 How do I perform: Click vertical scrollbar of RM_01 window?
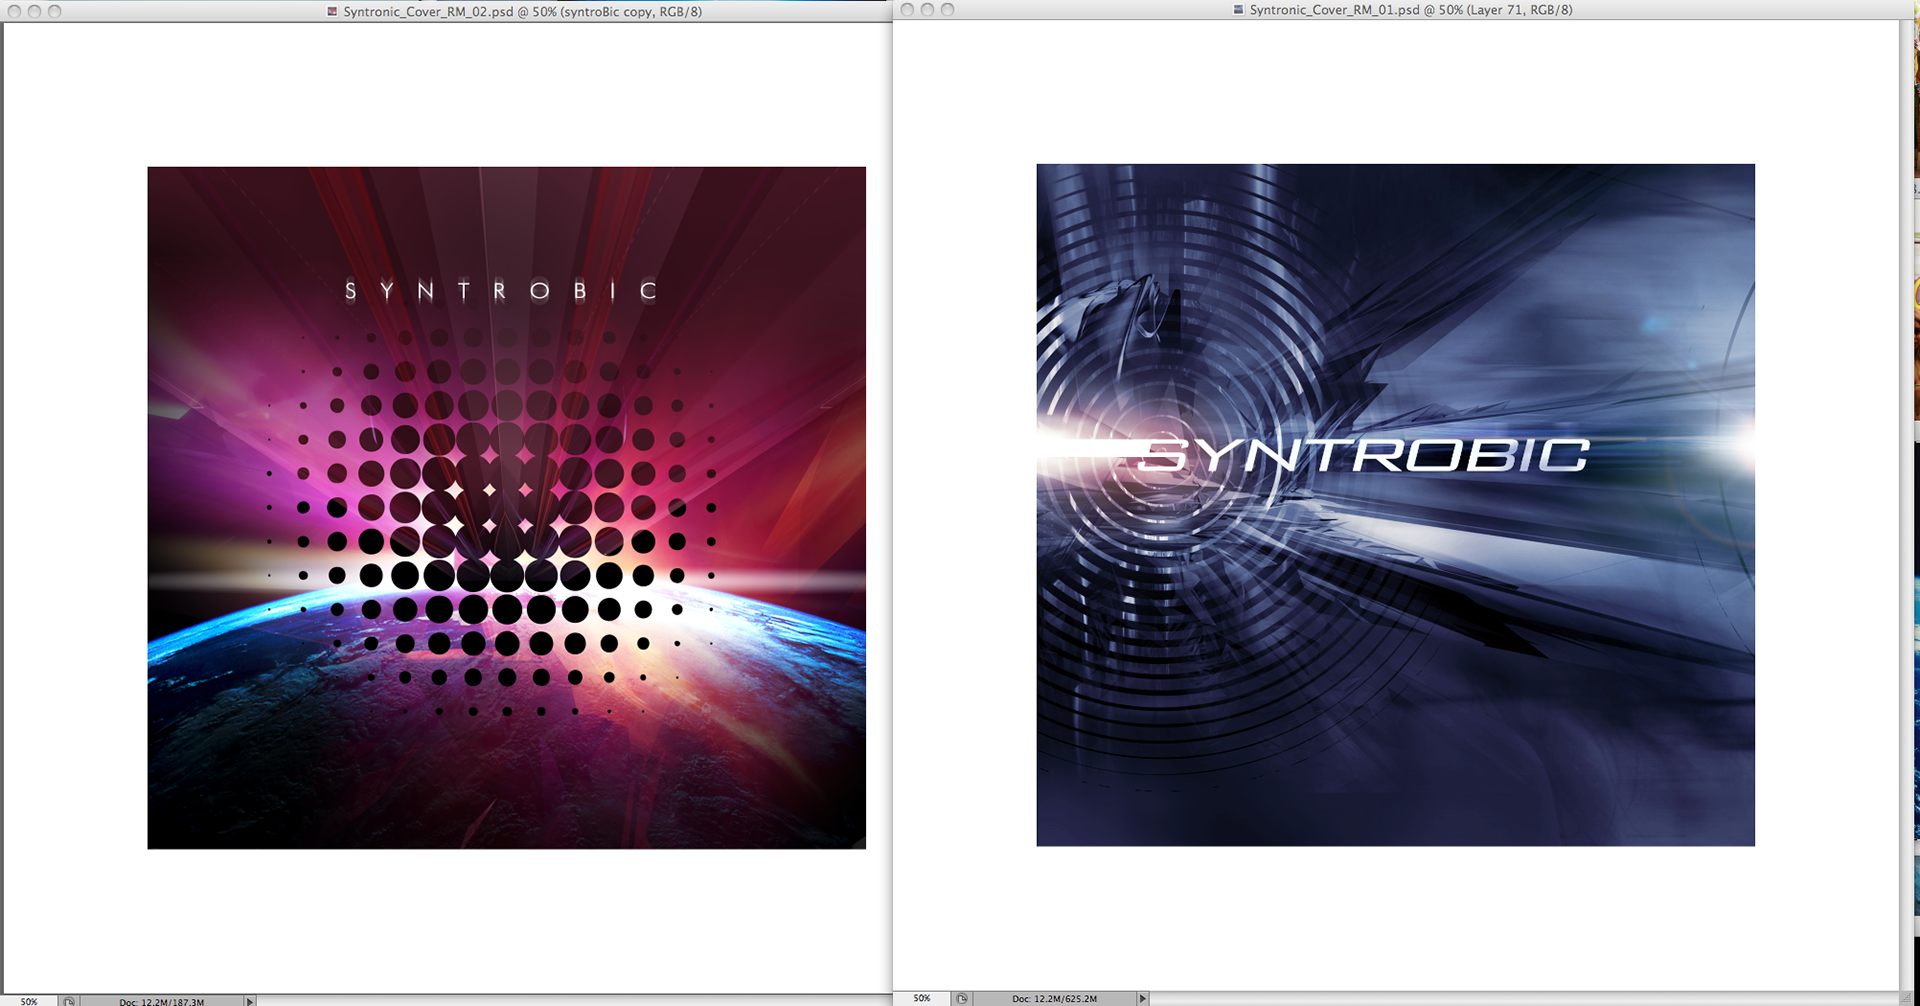click(1906, 505)
